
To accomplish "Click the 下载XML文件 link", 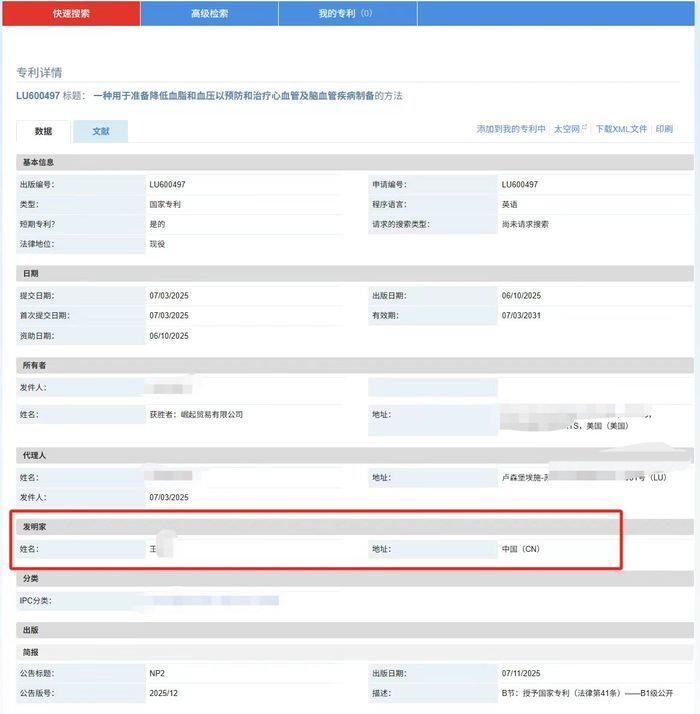I will (621, 129).
